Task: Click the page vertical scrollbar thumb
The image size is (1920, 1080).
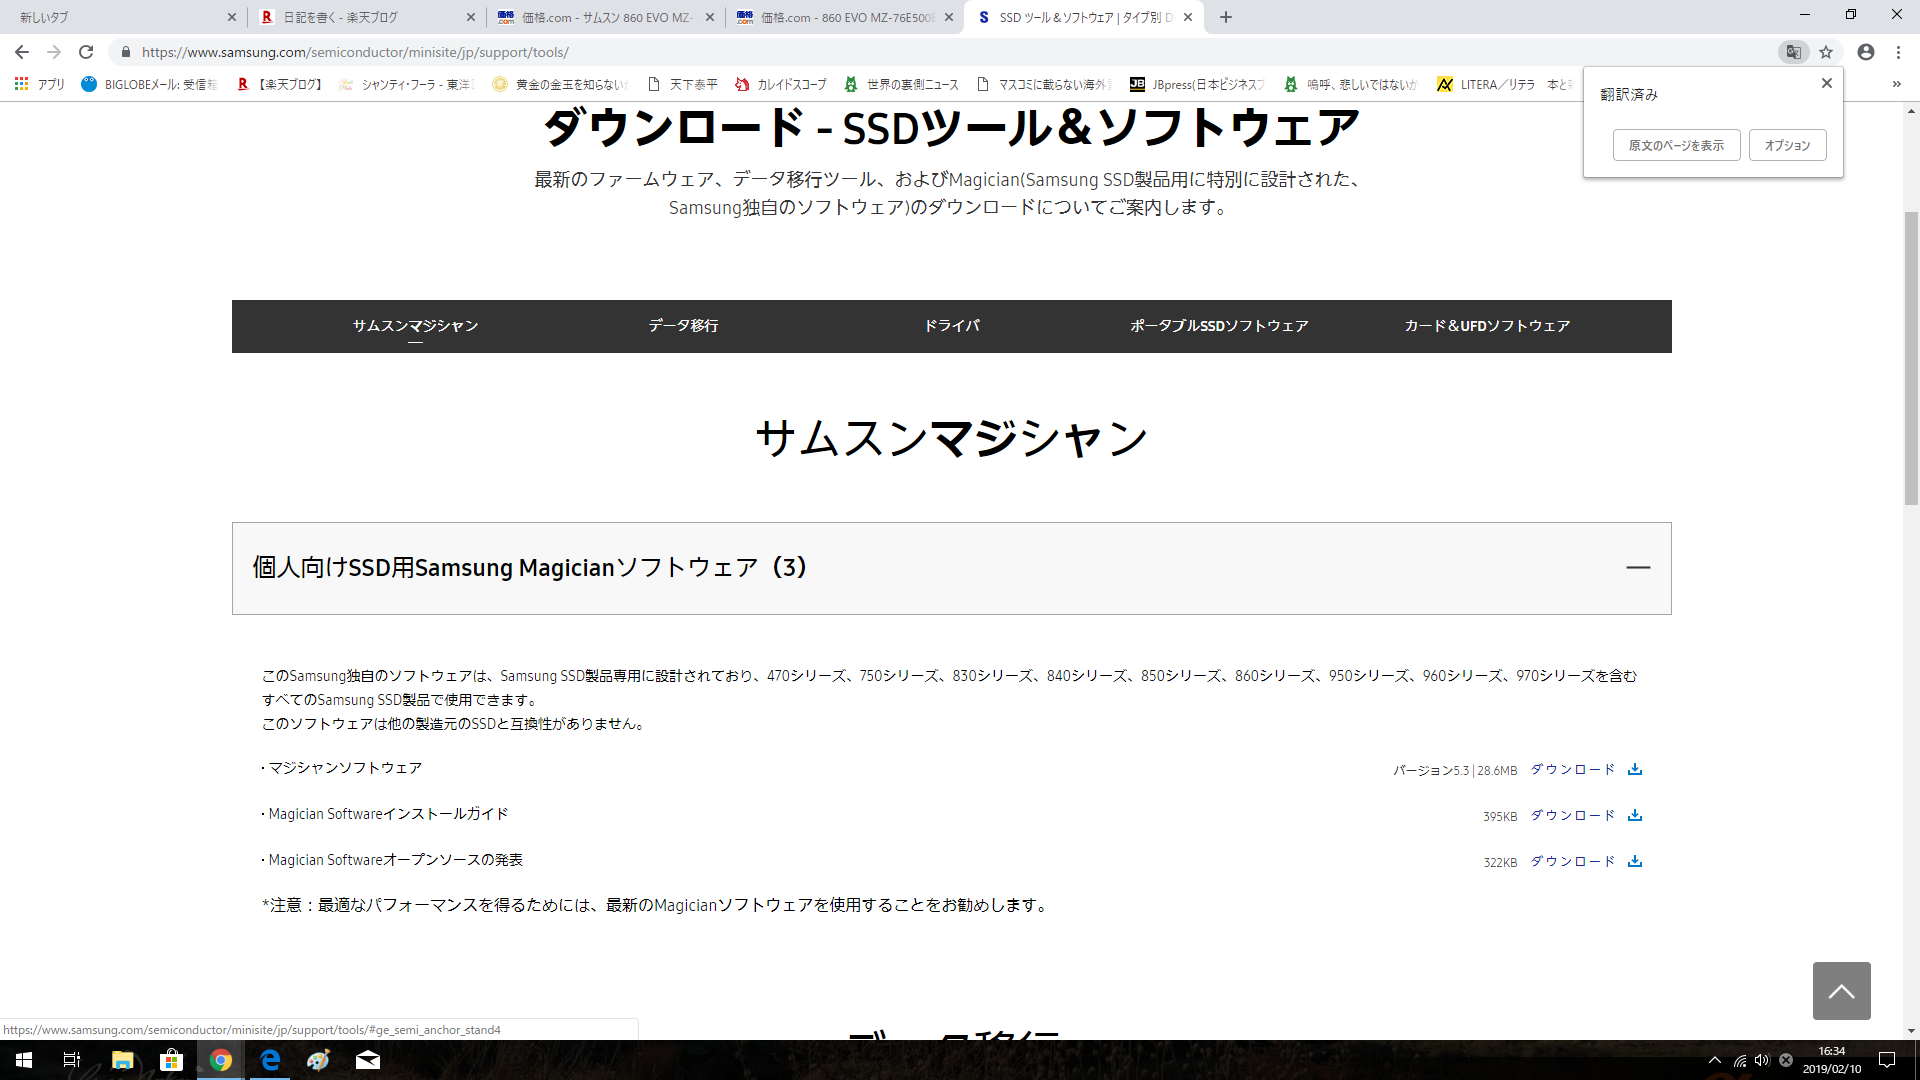Action: [1911, 358]
